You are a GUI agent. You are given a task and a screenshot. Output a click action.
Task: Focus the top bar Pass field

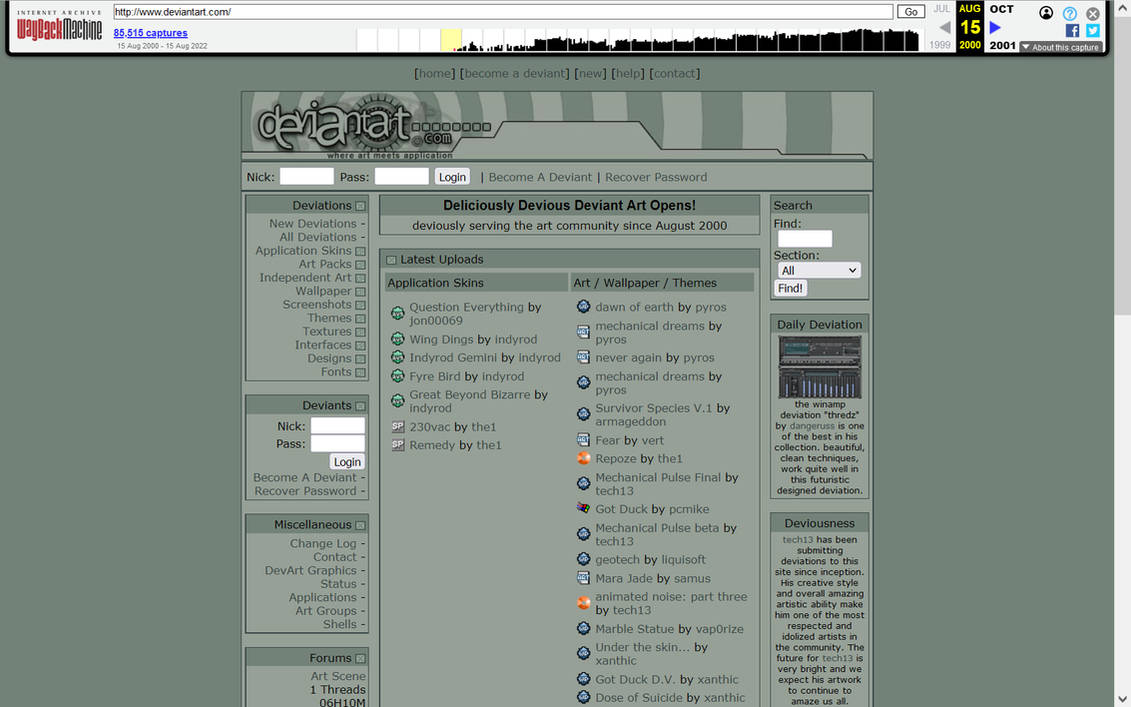point(402,177)
